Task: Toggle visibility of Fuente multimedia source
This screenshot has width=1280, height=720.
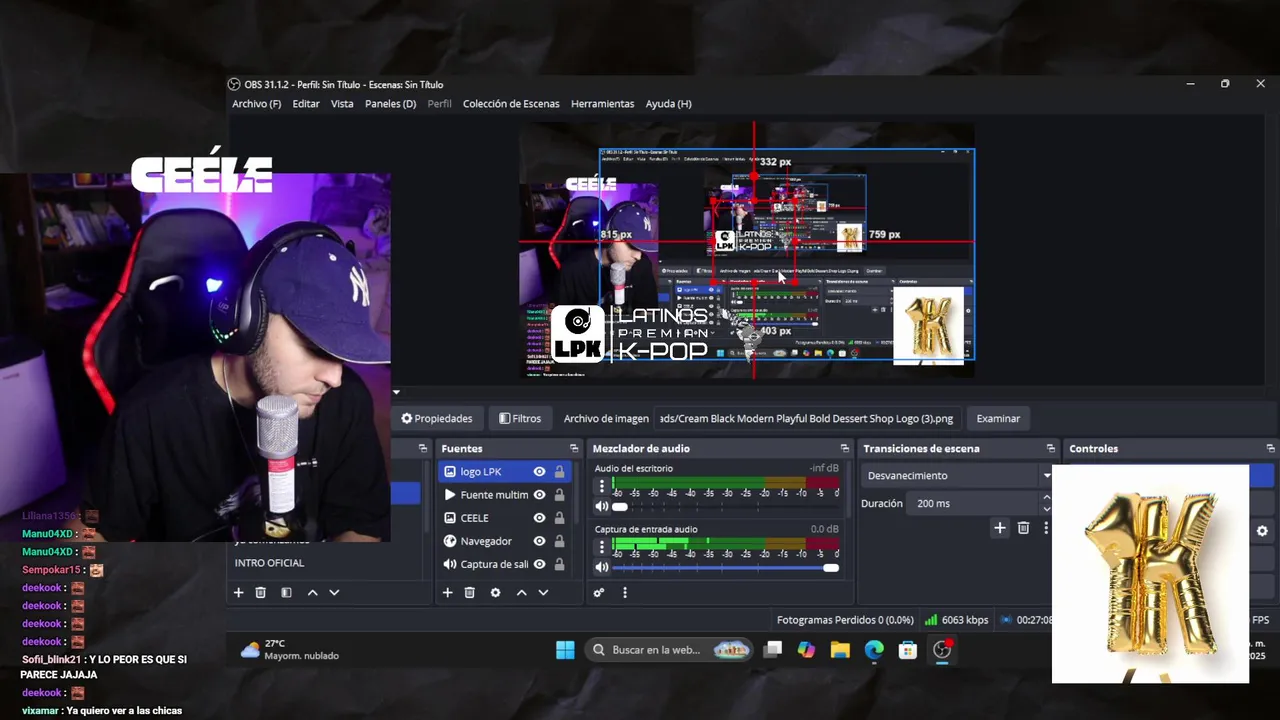Action: pyautogui.click(x=539, y=495)
